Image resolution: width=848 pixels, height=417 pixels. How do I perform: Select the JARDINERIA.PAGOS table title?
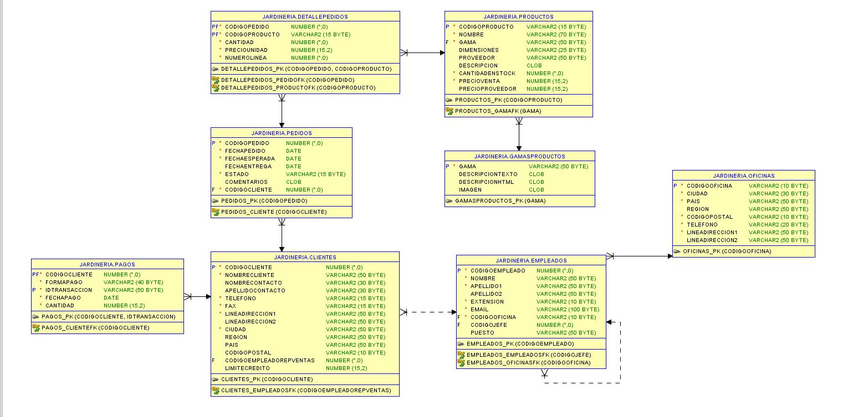pos(107,264)
